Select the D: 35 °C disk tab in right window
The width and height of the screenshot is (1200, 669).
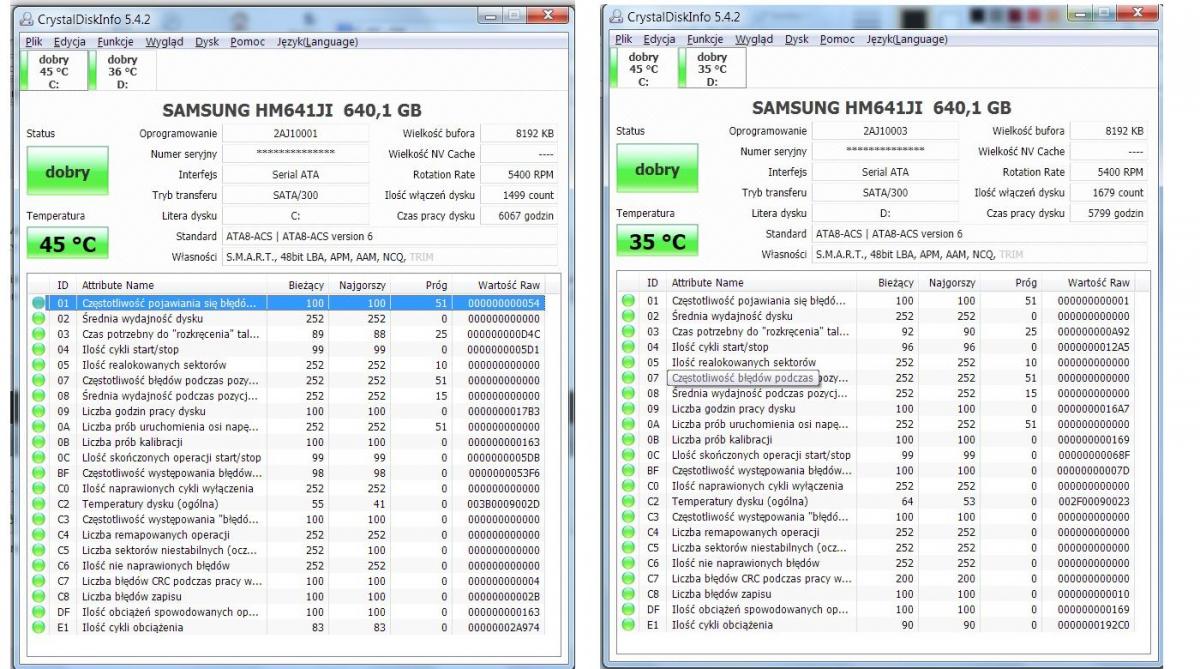pos(712,69)
